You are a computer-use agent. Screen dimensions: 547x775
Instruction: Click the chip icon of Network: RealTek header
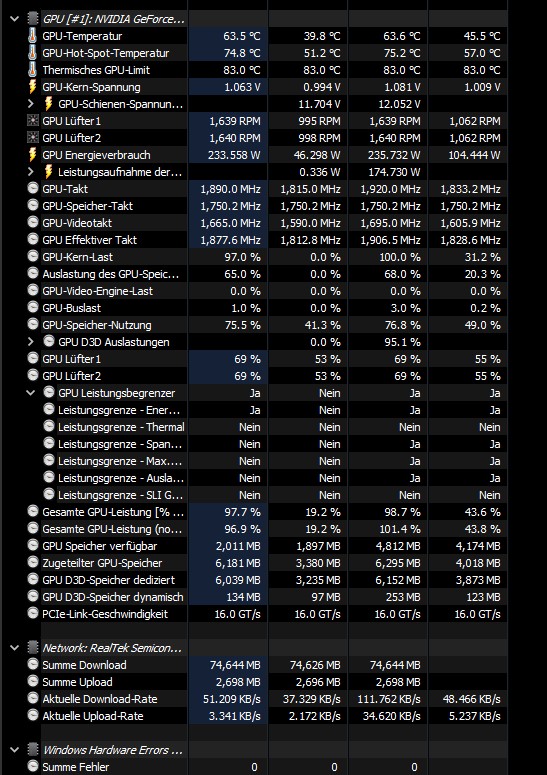point(33,648)
